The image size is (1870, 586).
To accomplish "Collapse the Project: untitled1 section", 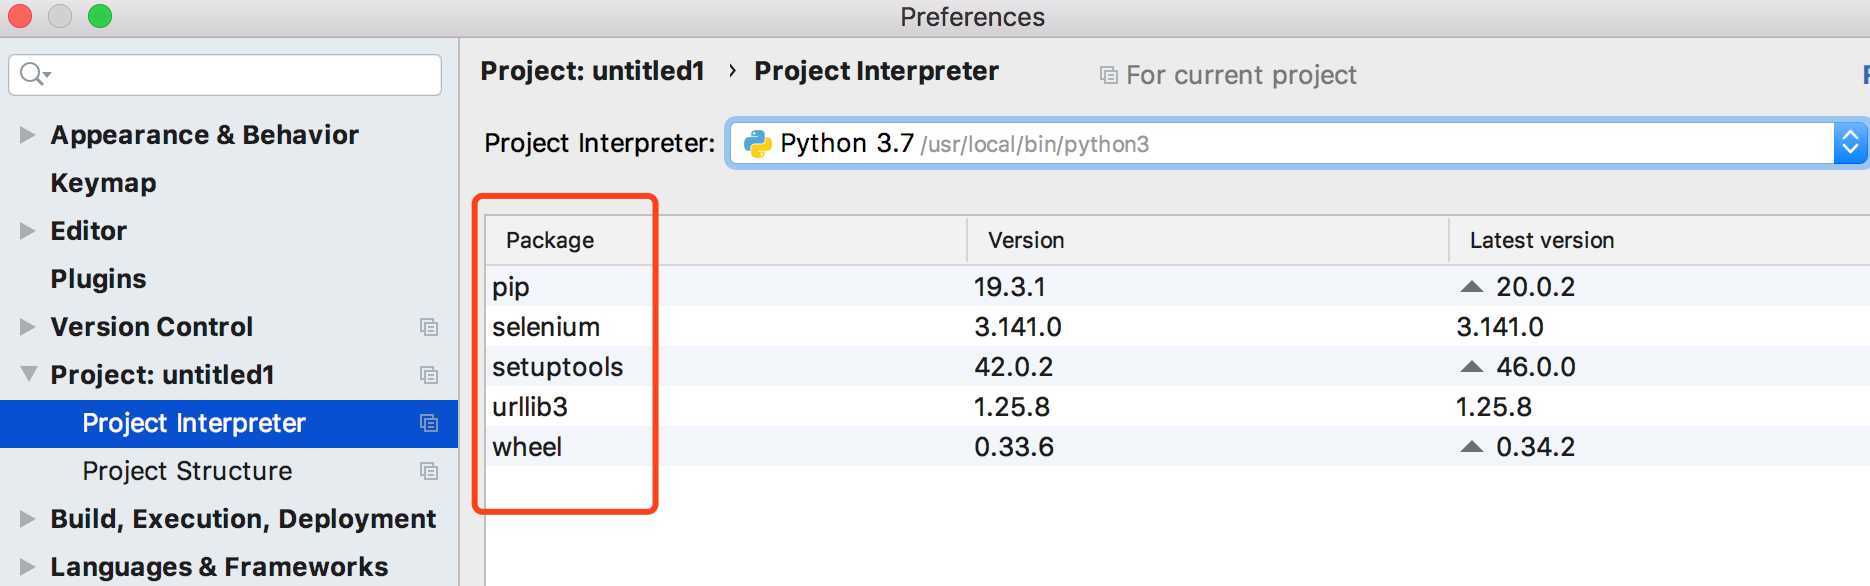I will (28, 374).
